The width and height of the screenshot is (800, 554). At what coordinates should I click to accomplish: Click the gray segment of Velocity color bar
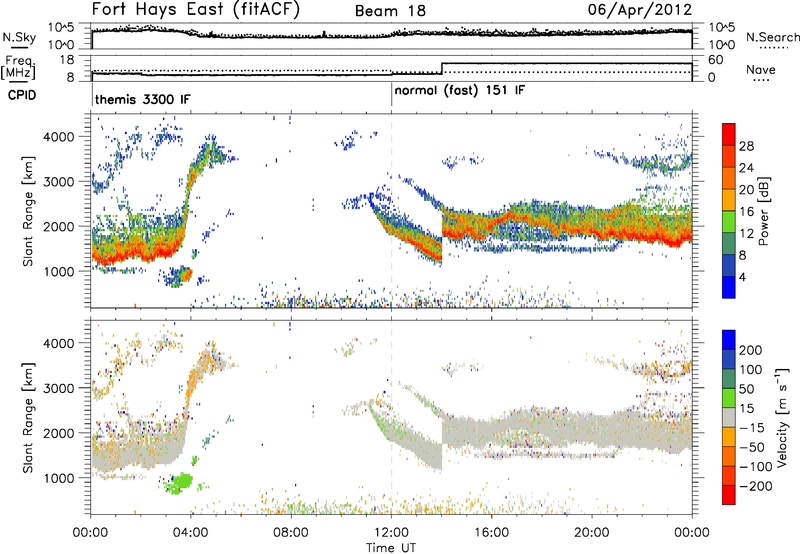tap(729, 417)
